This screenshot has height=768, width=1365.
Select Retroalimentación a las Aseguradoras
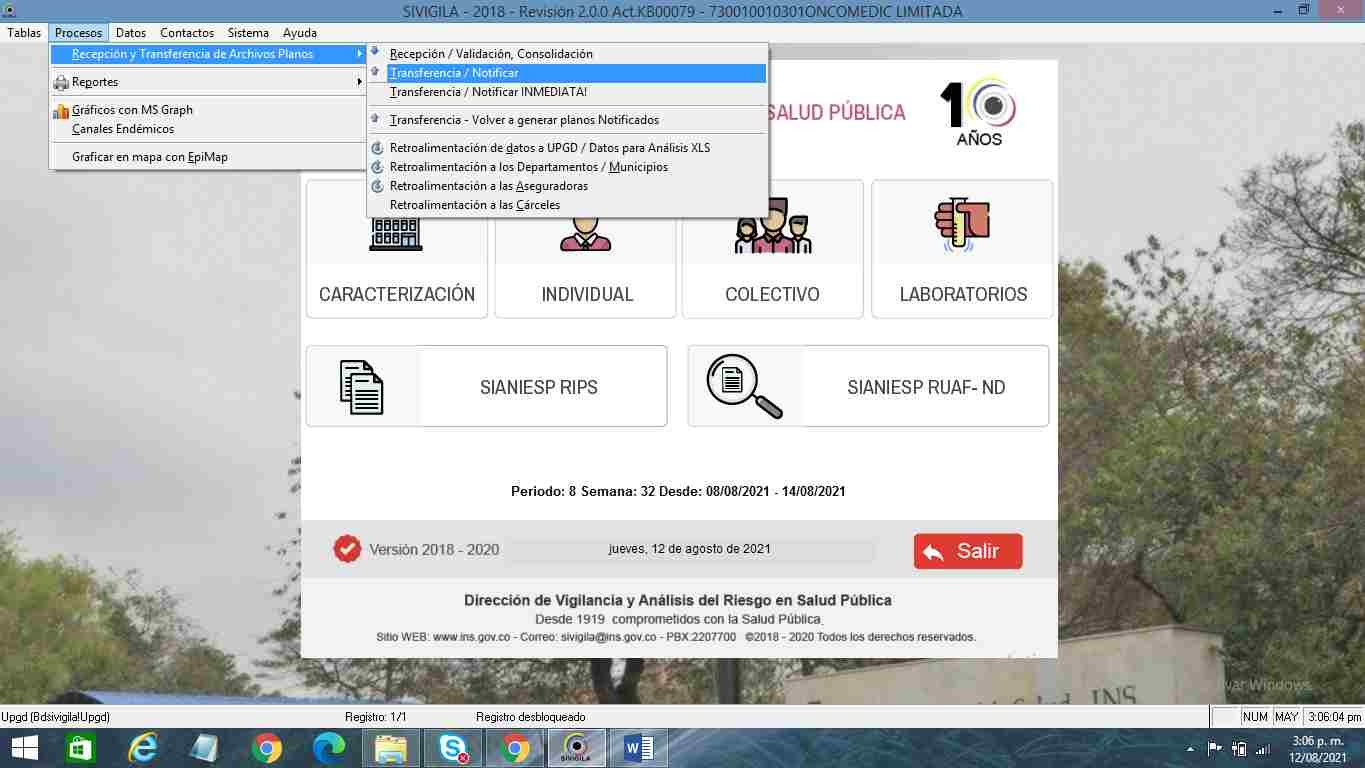tap(488, 186)
